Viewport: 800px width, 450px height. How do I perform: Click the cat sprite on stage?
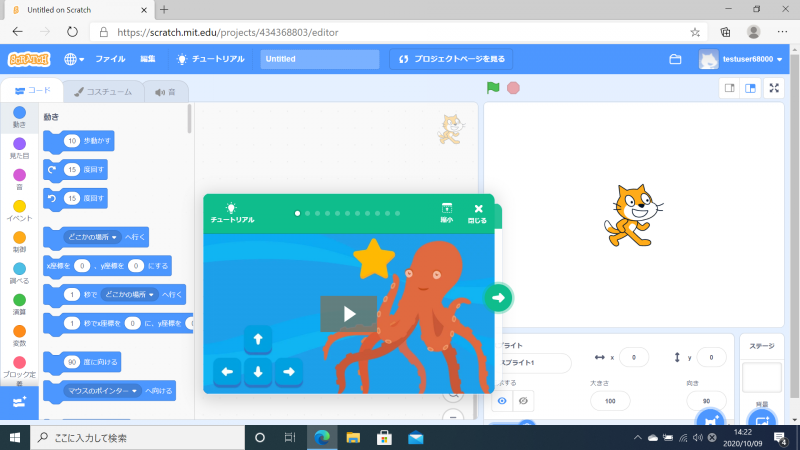point(633,216)
